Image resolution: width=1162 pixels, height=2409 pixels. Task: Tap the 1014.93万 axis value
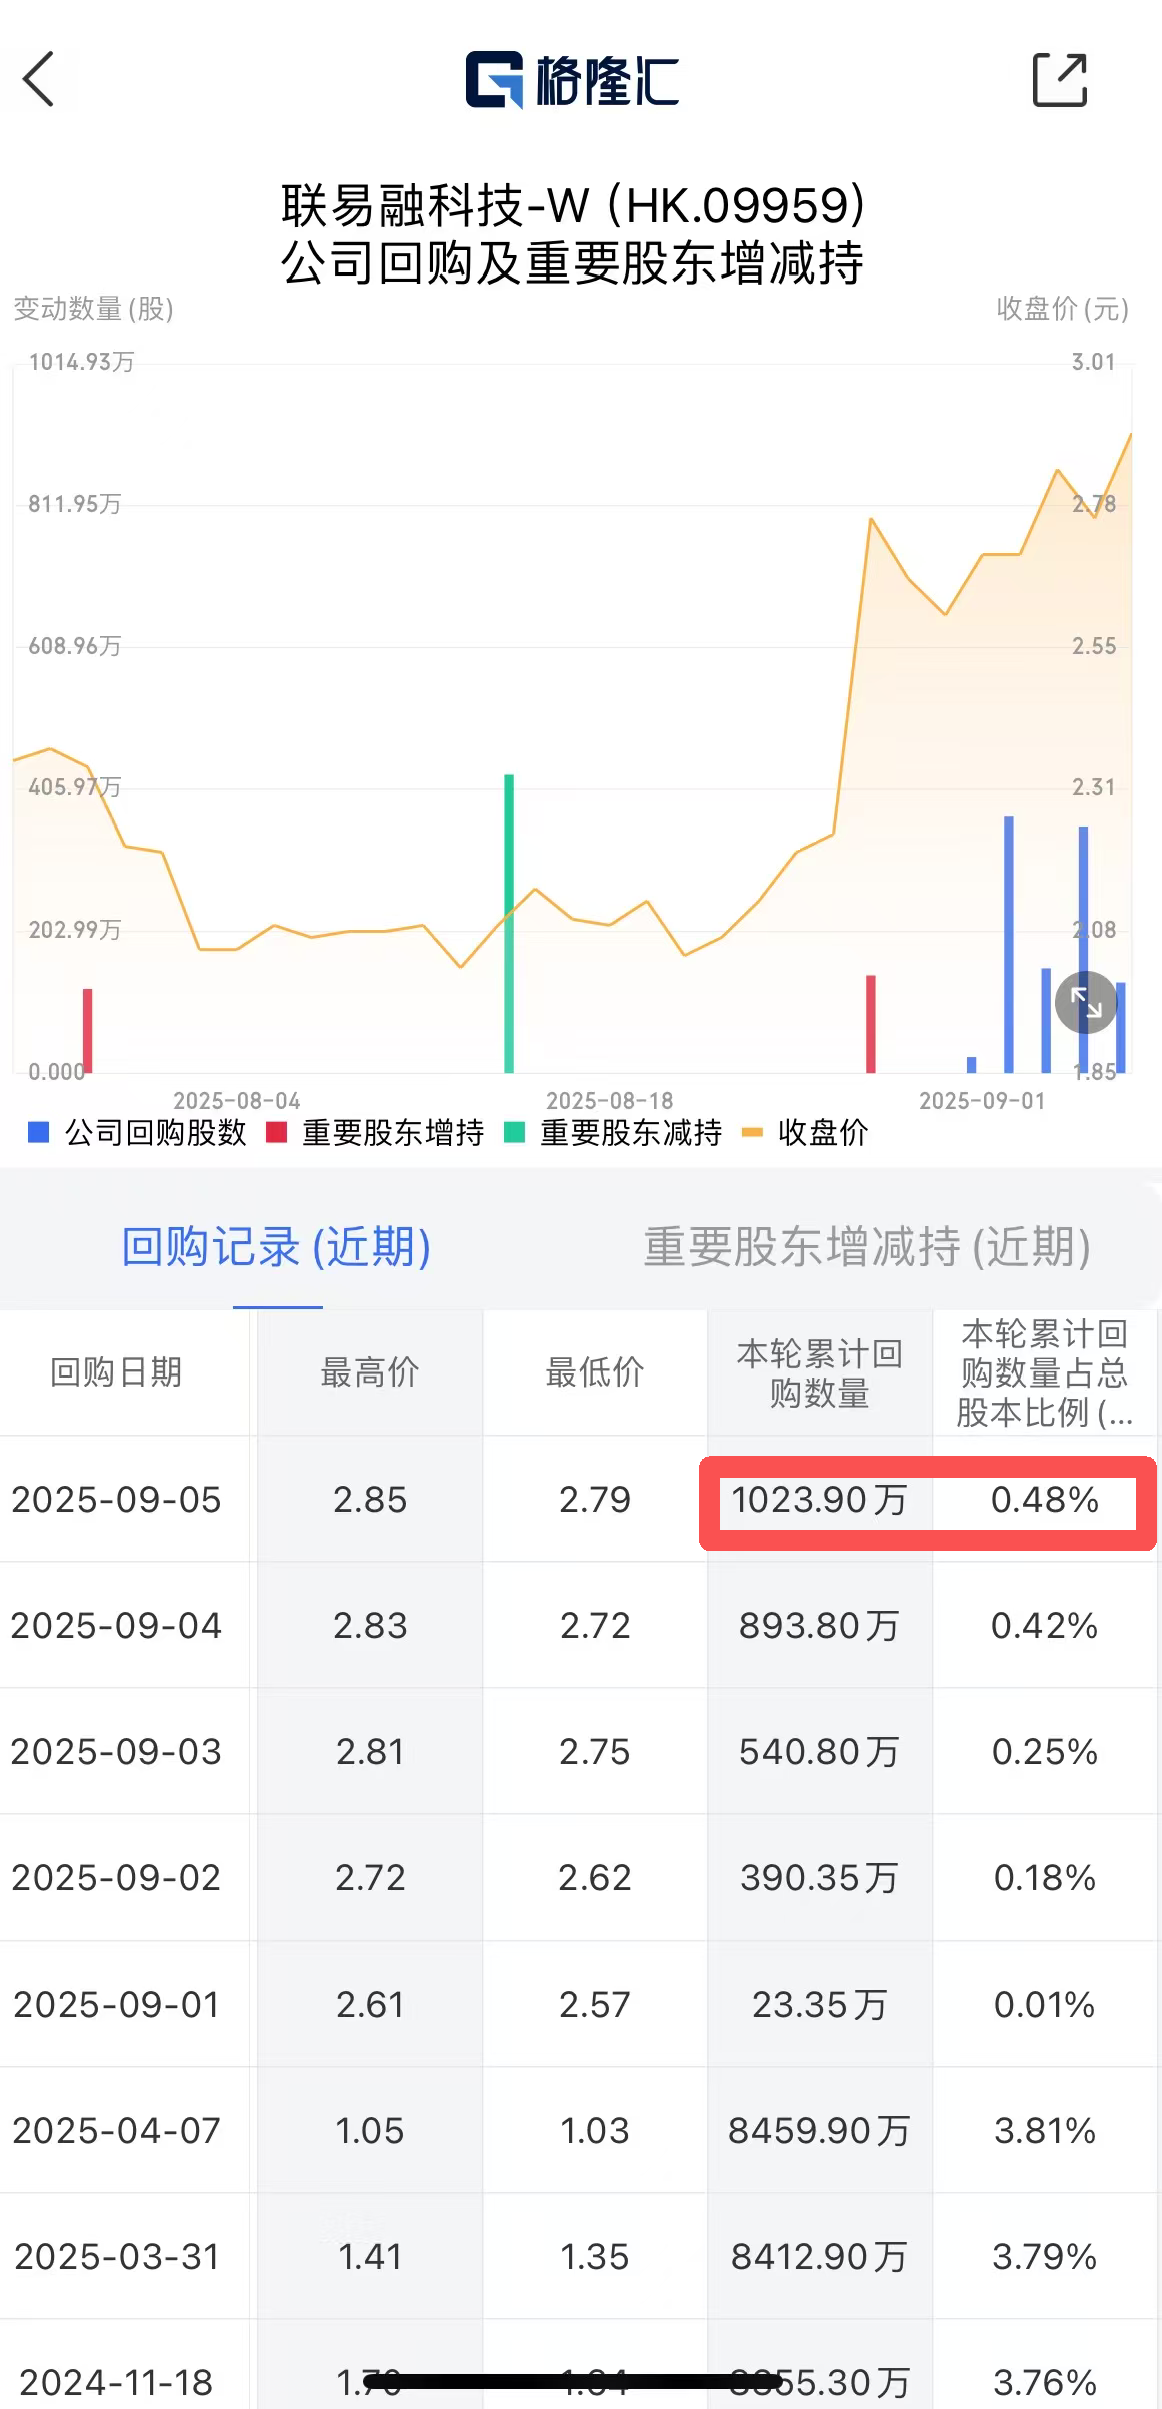(81, 362)
